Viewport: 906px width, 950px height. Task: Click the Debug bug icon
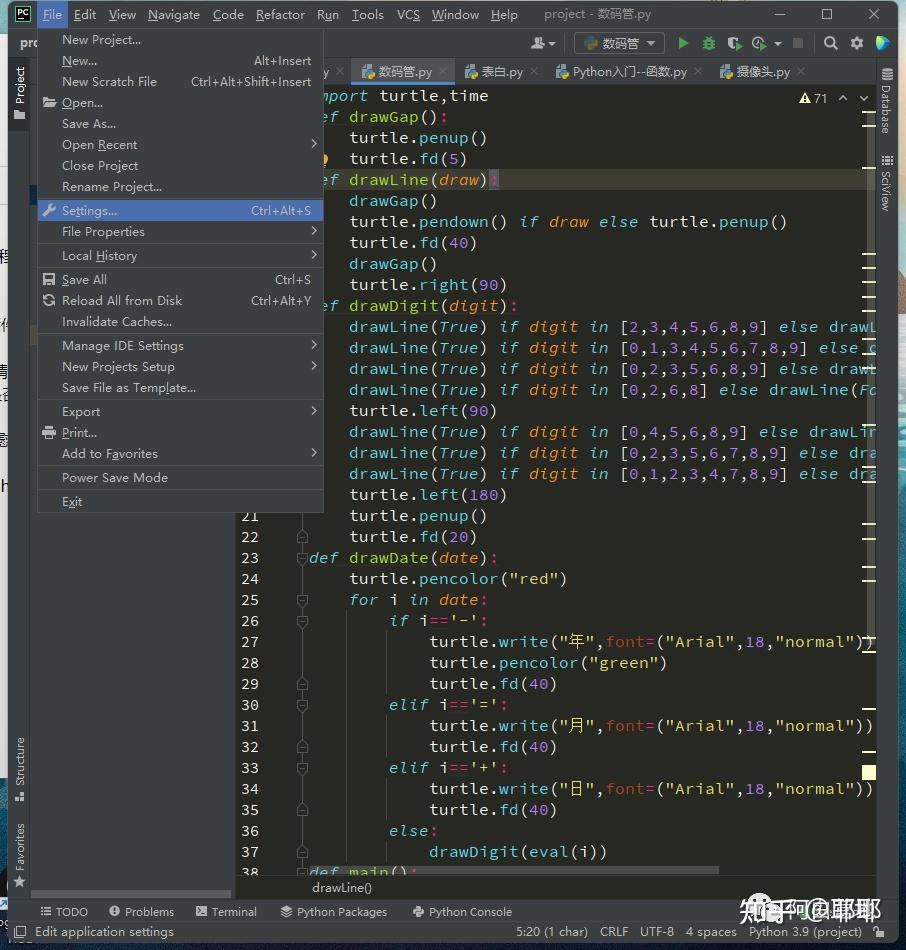[x=709, y=43]
